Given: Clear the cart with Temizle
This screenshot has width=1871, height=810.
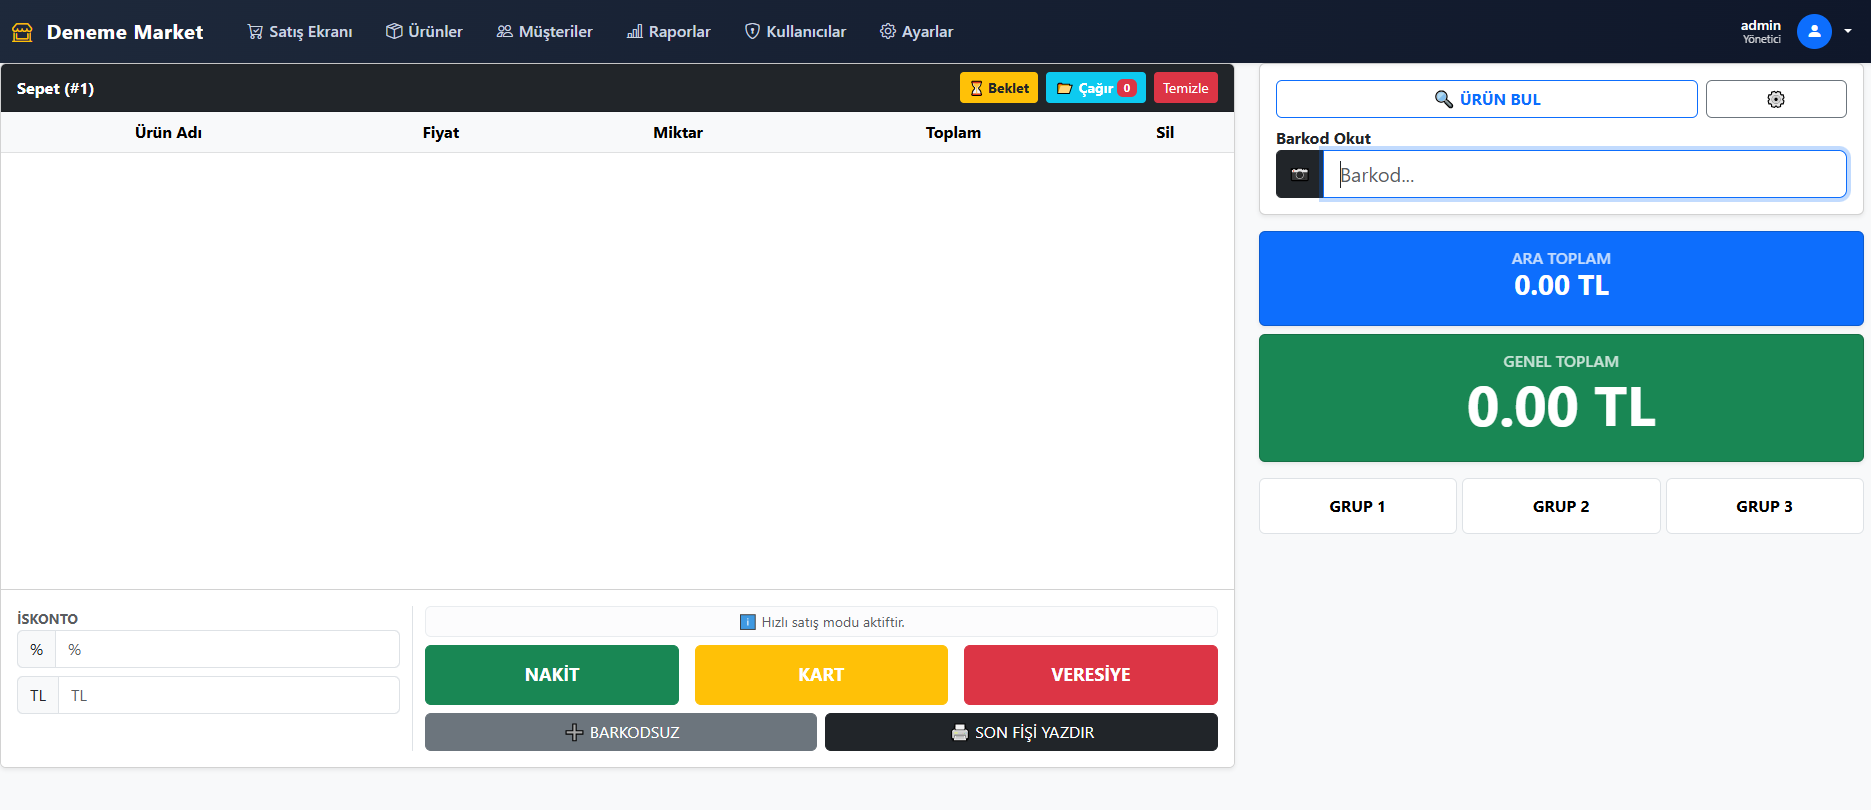Looking at the screenshot, I should [x=1185, y=88].
